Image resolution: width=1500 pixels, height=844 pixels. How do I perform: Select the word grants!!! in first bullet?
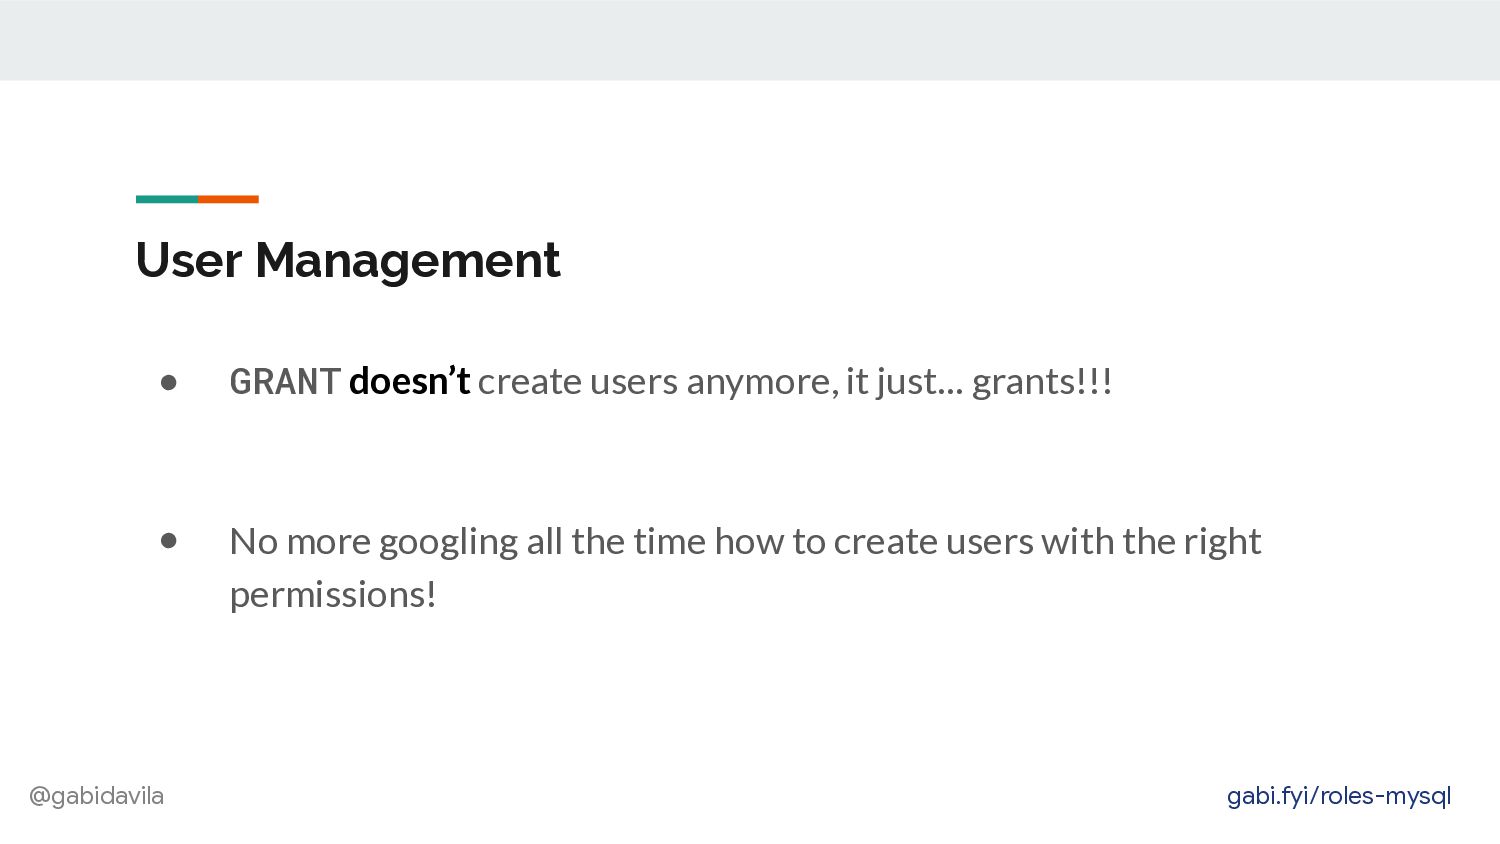coord(1042,382)
